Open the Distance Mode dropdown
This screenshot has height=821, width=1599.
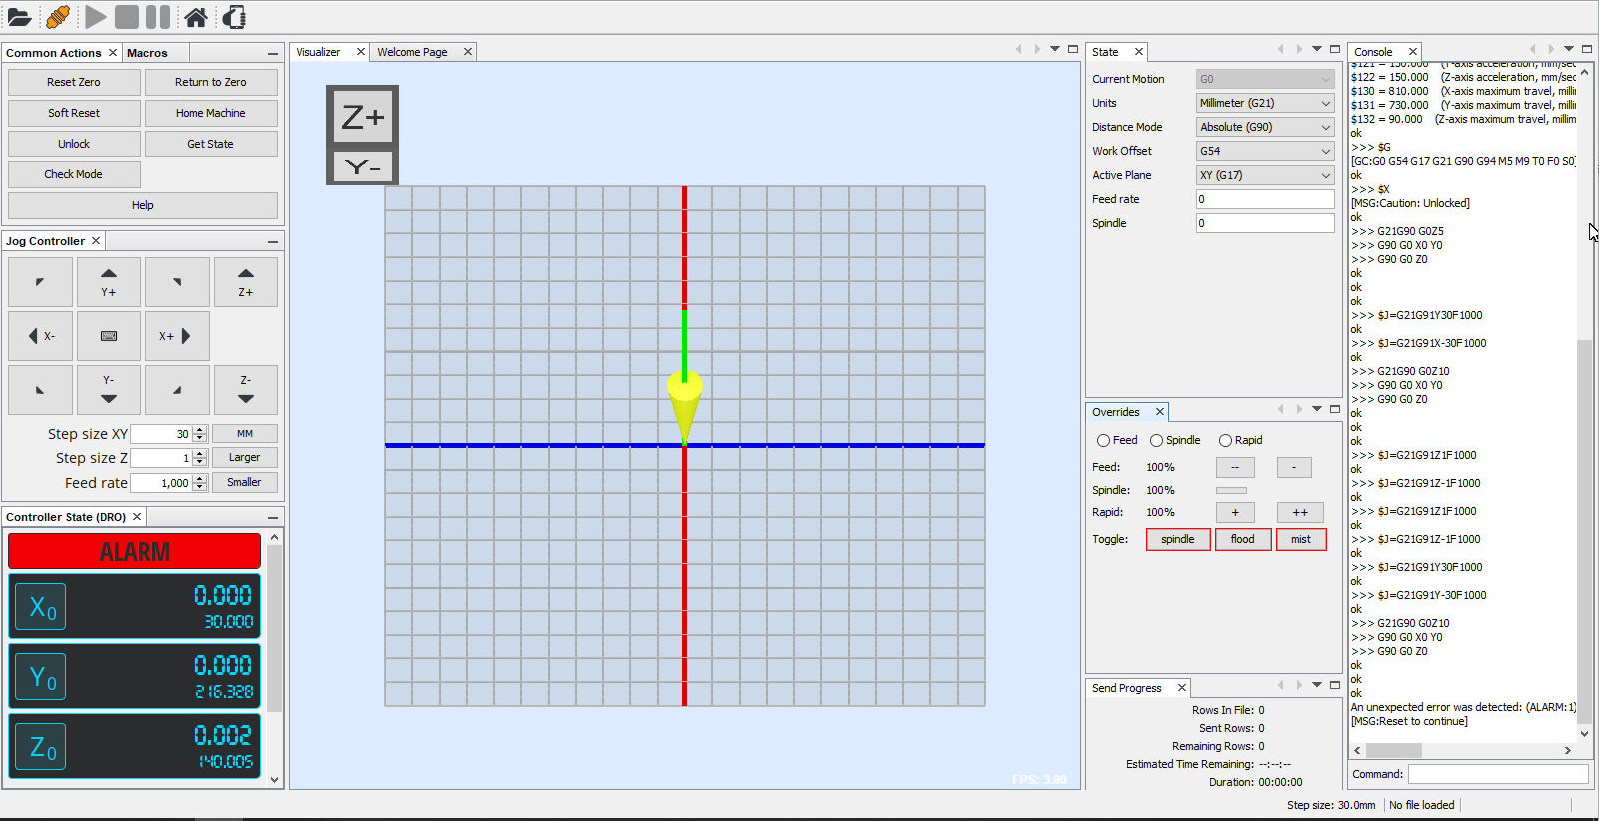coord(1265,127)
